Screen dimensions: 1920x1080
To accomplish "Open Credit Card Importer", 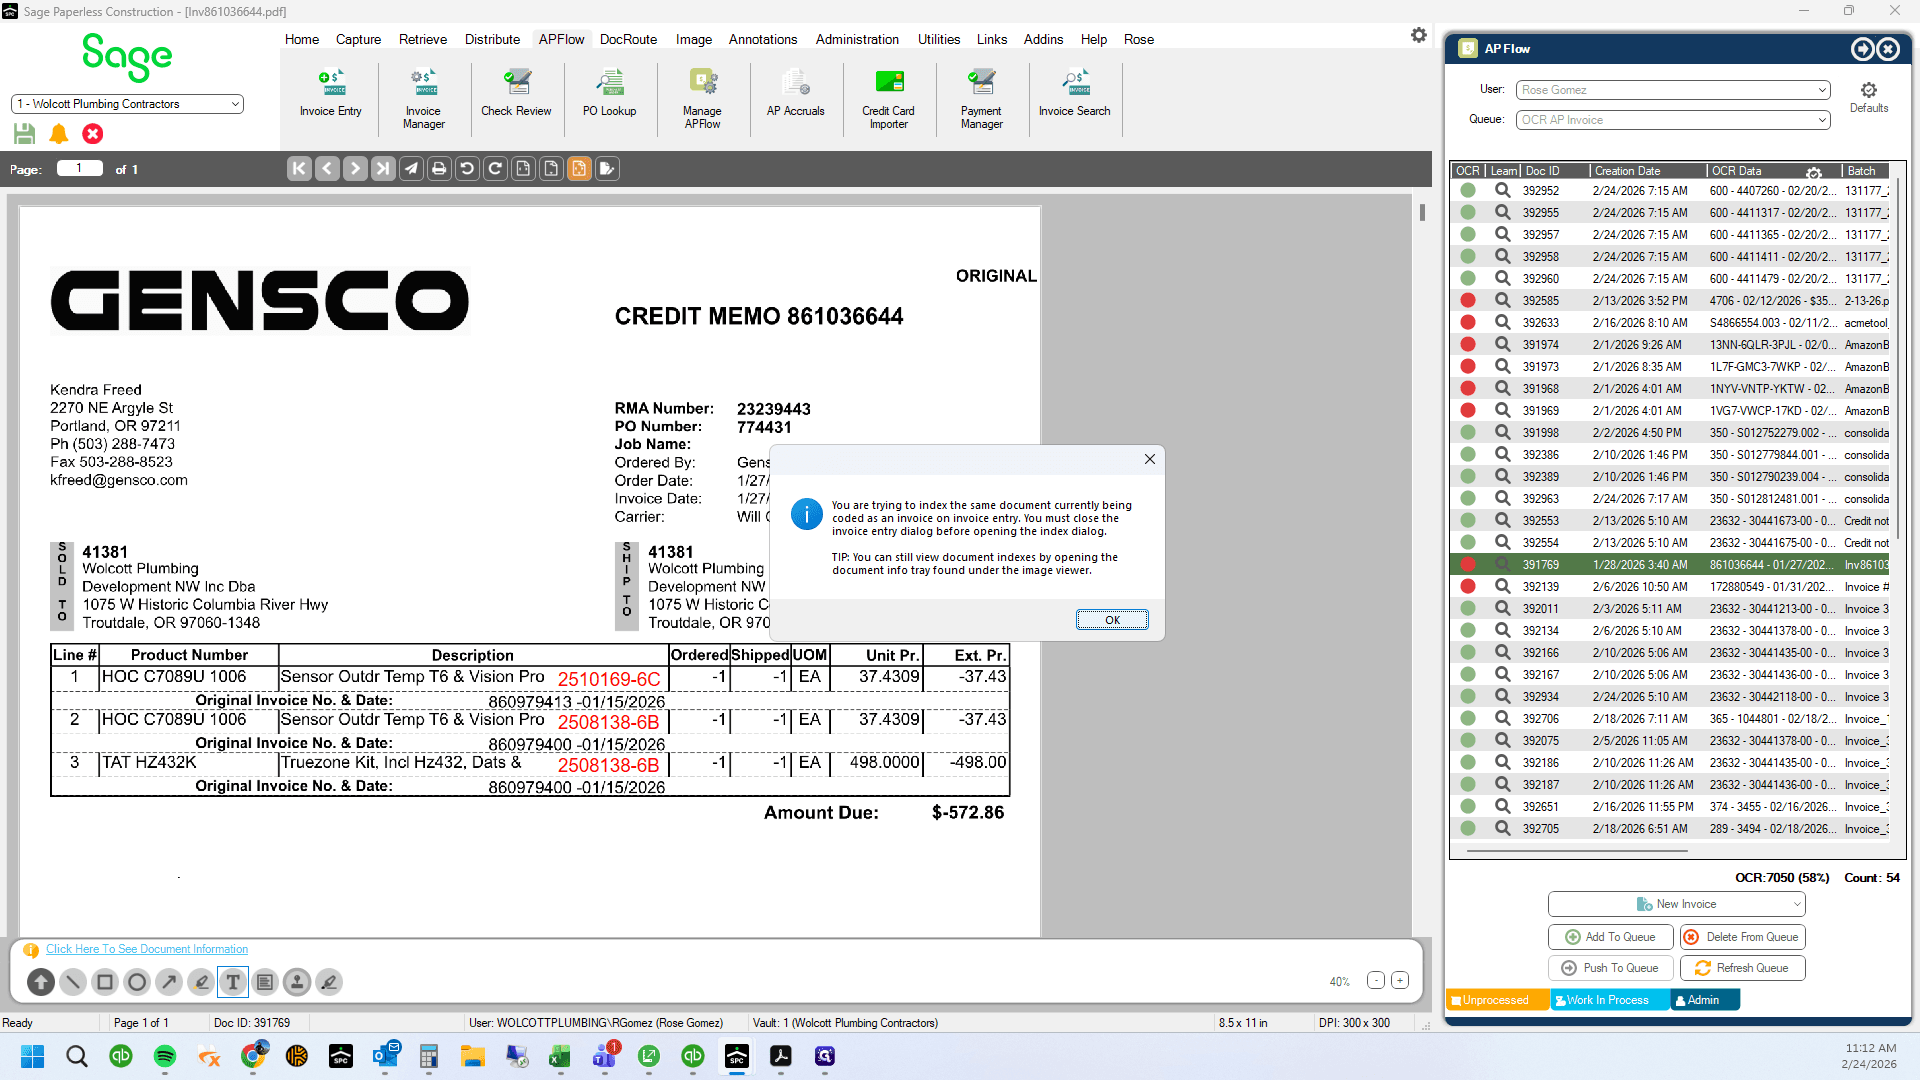I will [x=888, y=100].
